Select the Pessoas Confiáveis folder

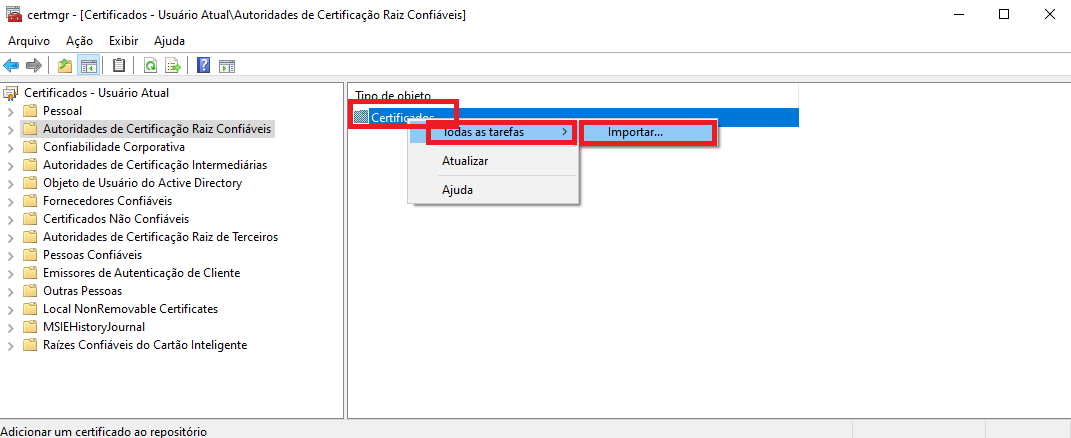(x=92, y=255)
